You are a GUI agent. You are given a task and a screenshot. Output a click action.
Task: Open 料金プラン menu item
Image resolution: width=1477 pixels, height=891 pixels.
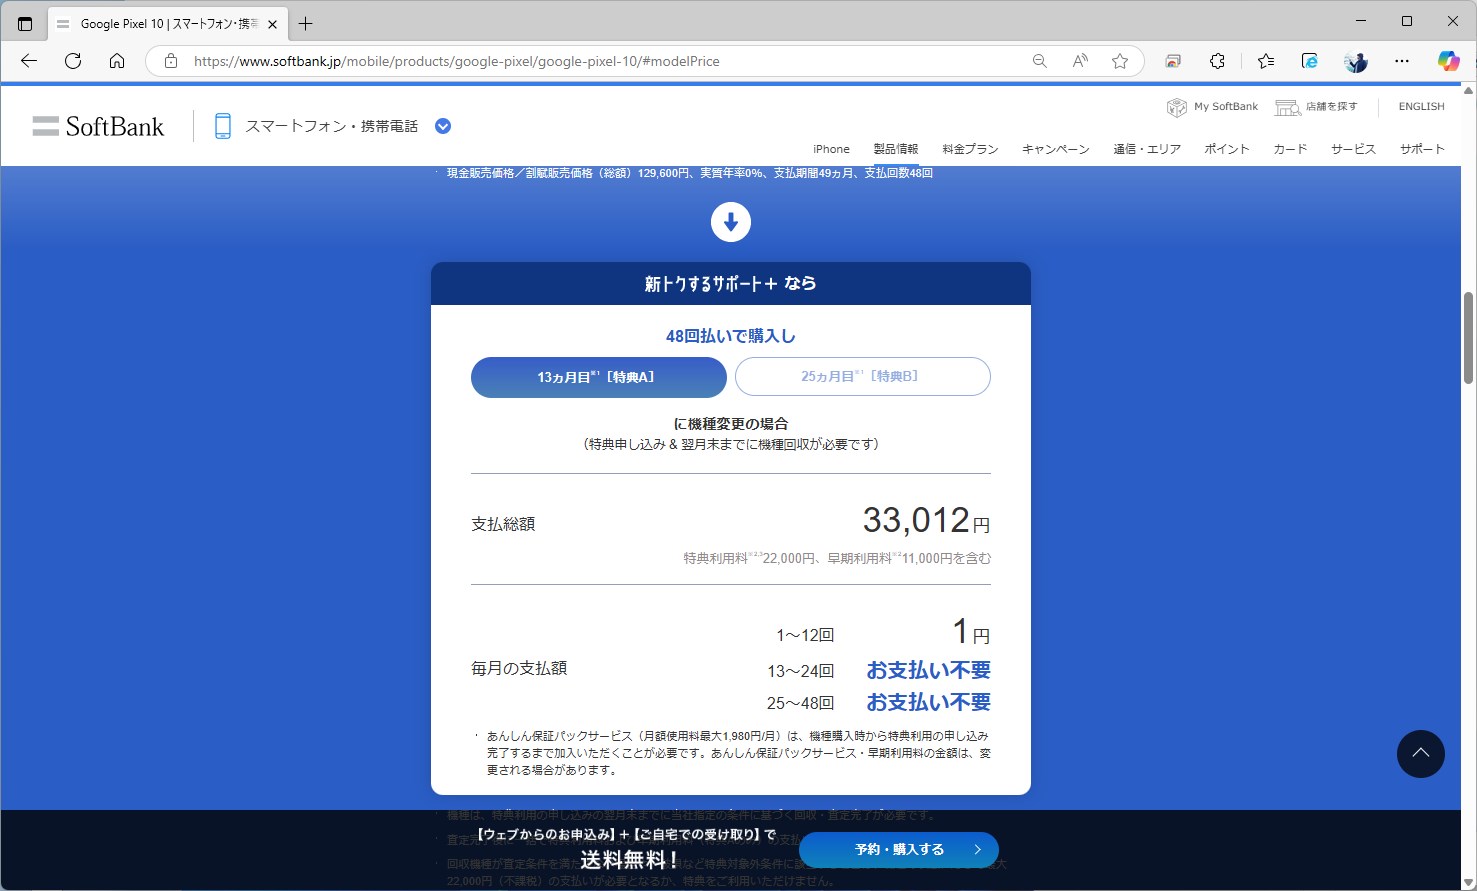[970, 149]
